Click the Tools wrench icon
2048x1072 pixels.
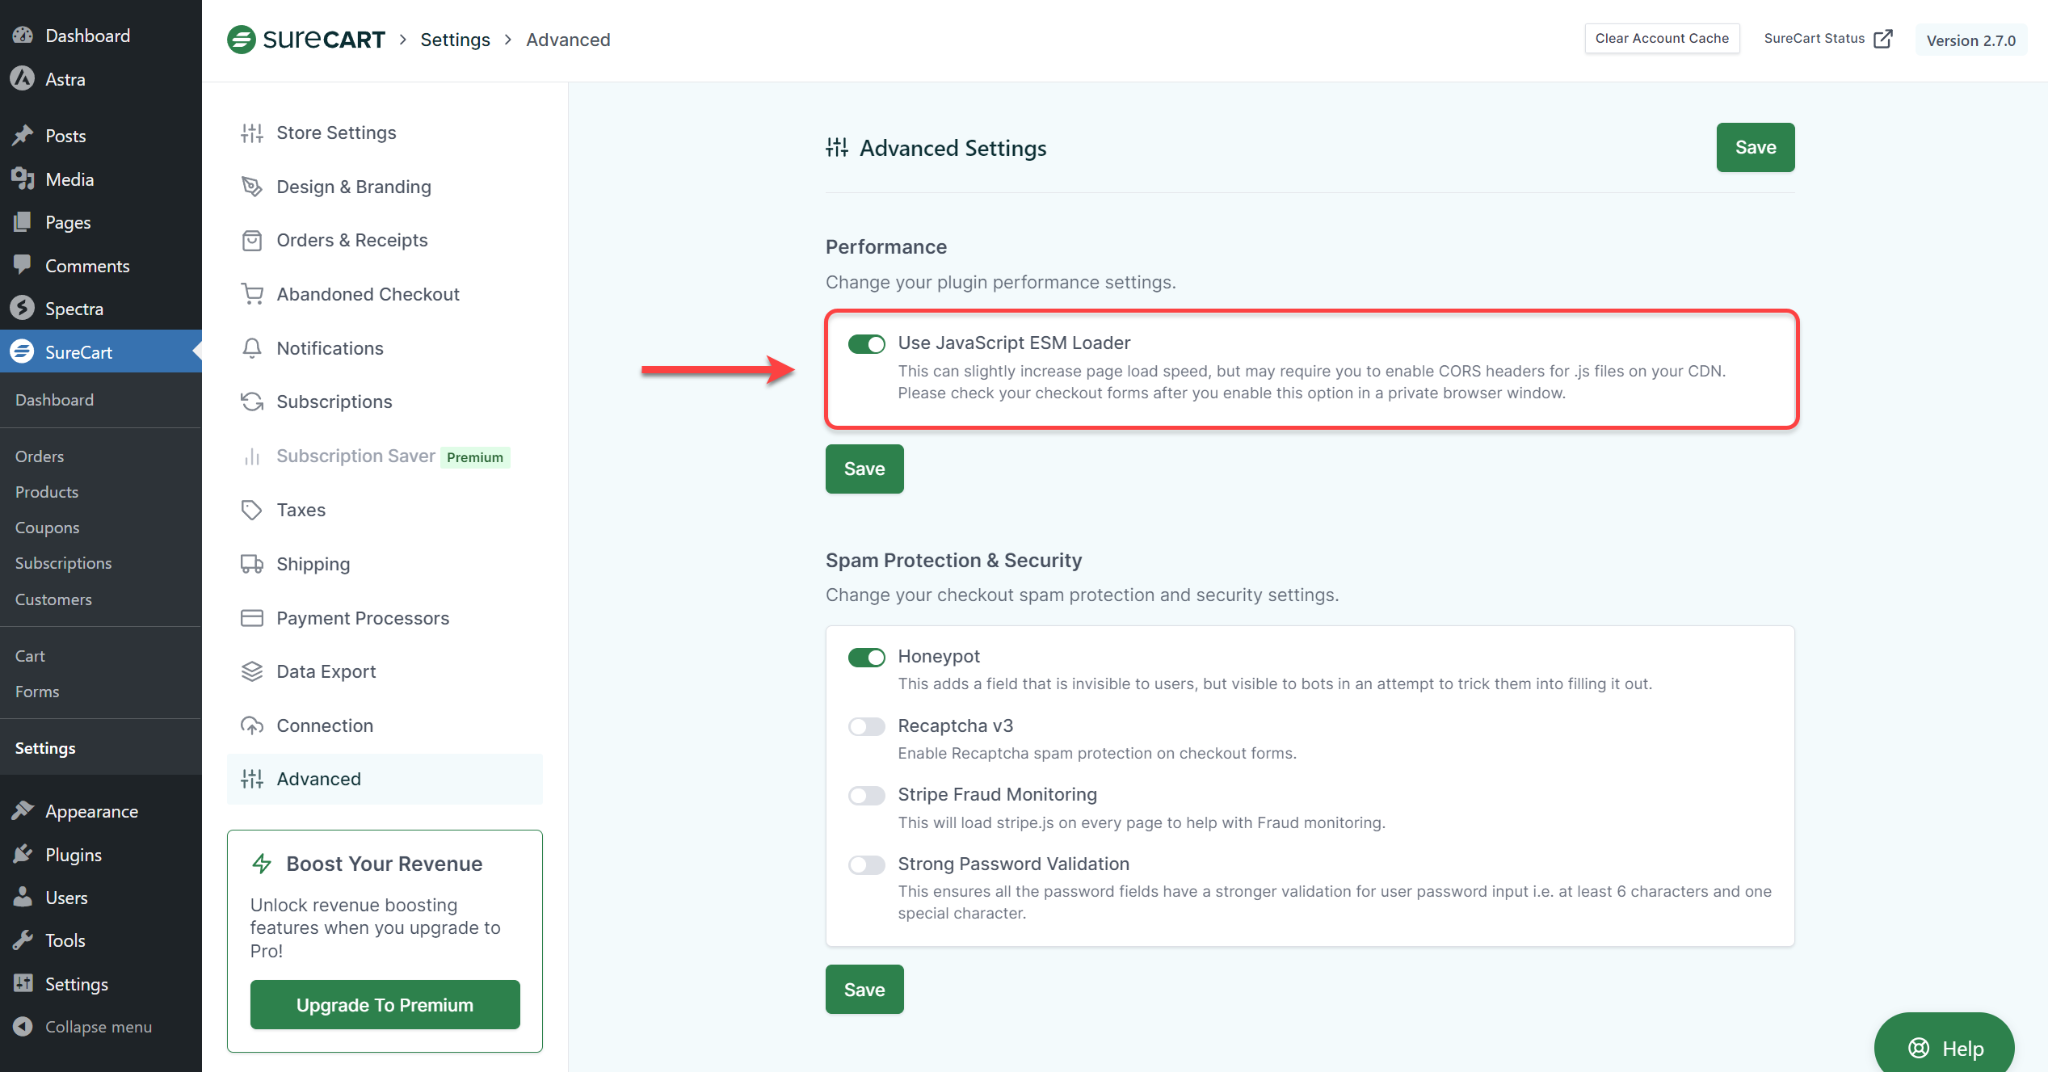click(22, 940)
